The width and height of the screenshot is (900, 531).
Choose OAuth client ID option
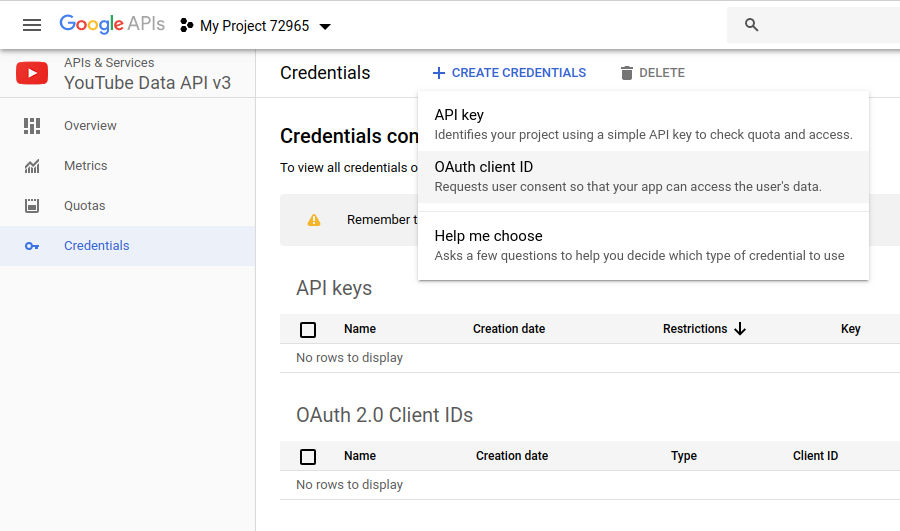pos(643,177)
